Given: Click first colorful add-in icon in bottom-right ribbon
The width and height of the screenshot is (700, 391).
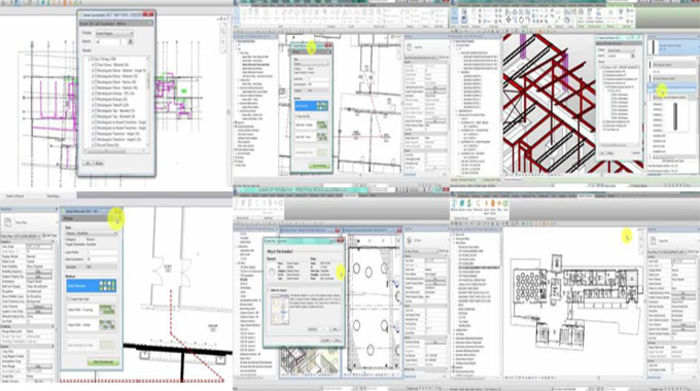Looking at the screenshot, I should coord(454,205).
